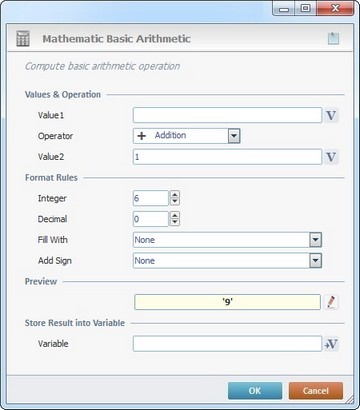This screenshot has height=410, width=360.
Task: Open the Operator Addition dropdown
Action: [x=234, y=136]
